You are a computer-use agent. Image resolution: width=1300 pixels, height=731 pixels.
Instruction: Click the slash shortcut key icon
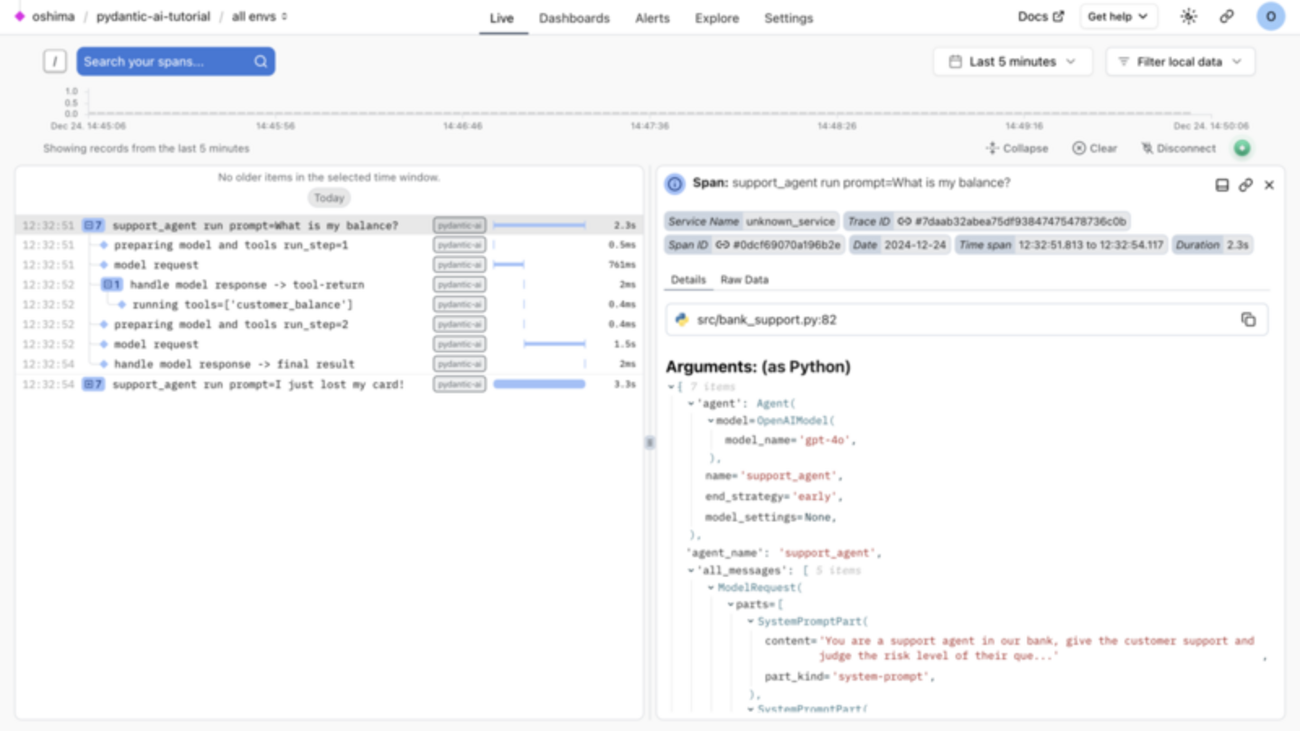(x=55, y=62)
